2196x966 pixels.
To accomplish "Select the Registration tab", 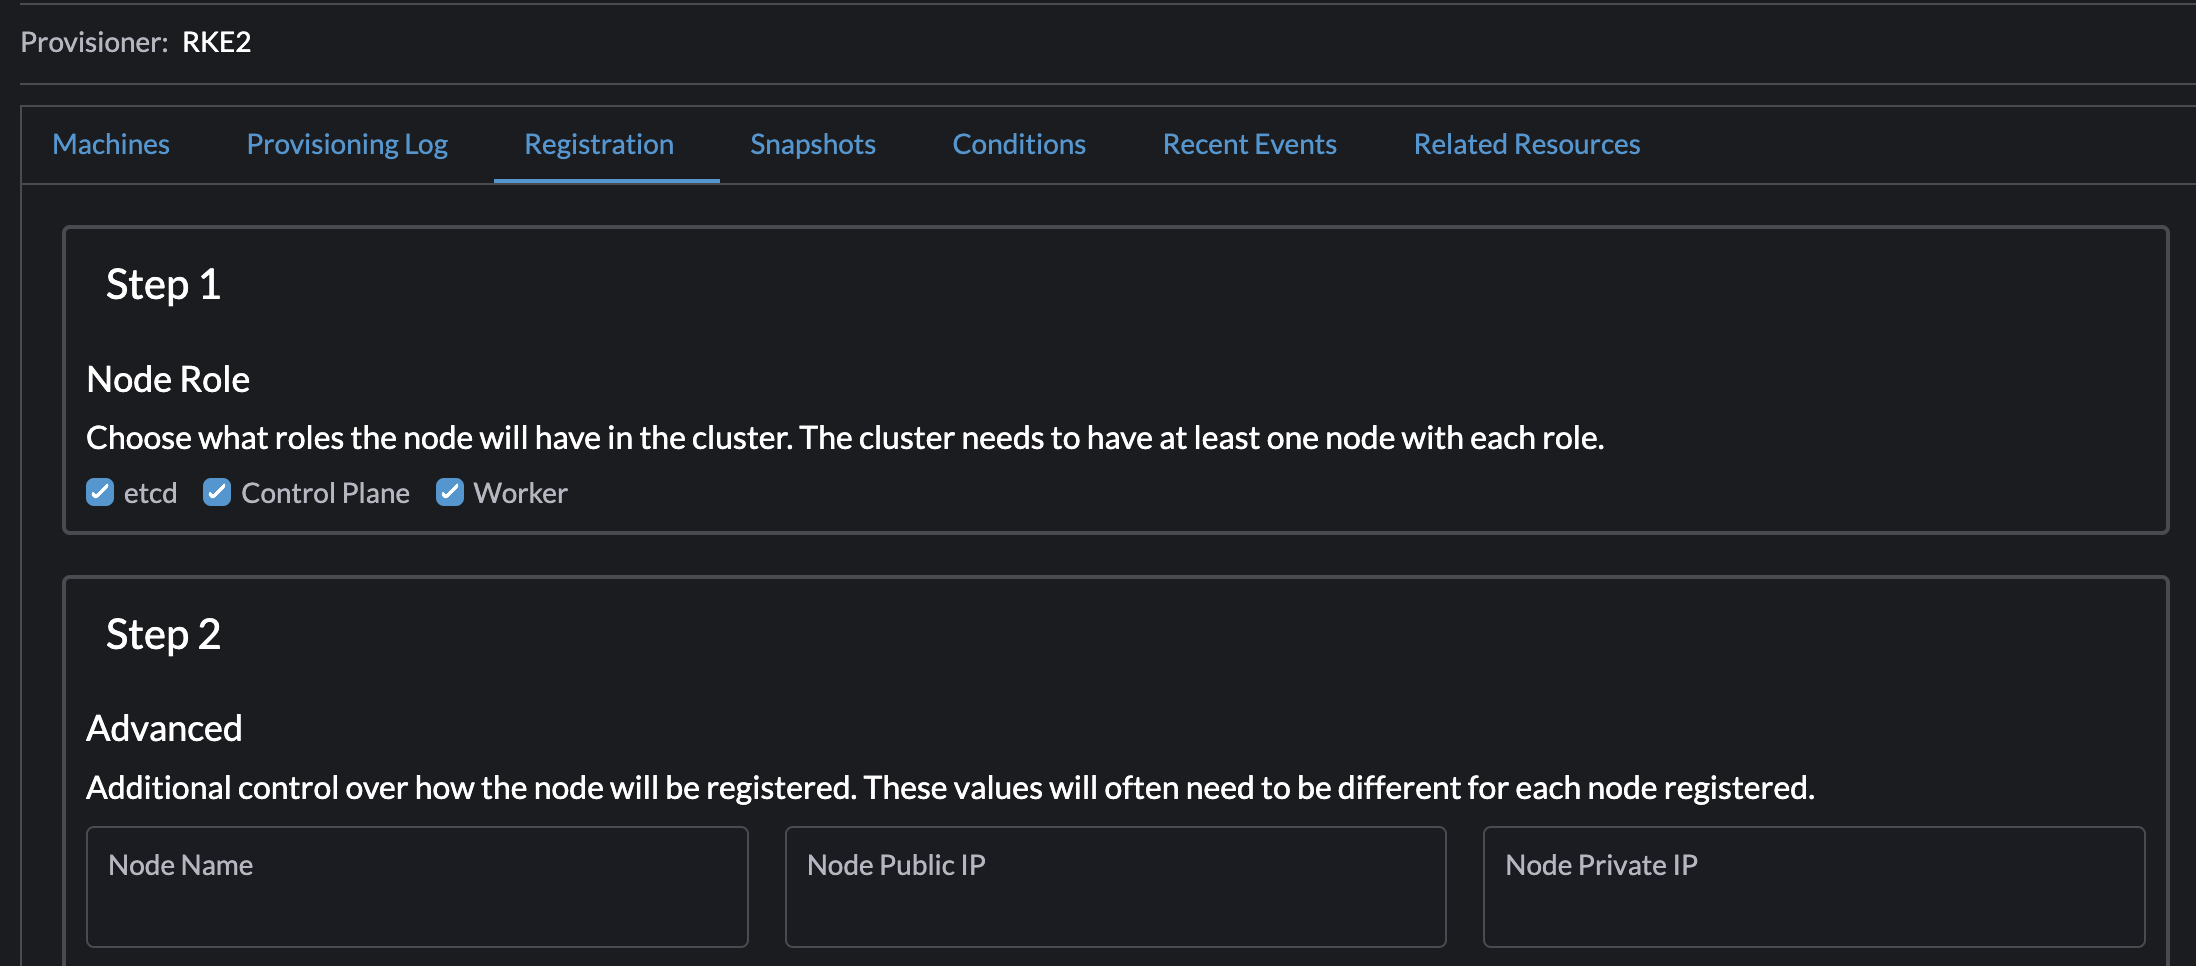I will (x=598, y=144).
